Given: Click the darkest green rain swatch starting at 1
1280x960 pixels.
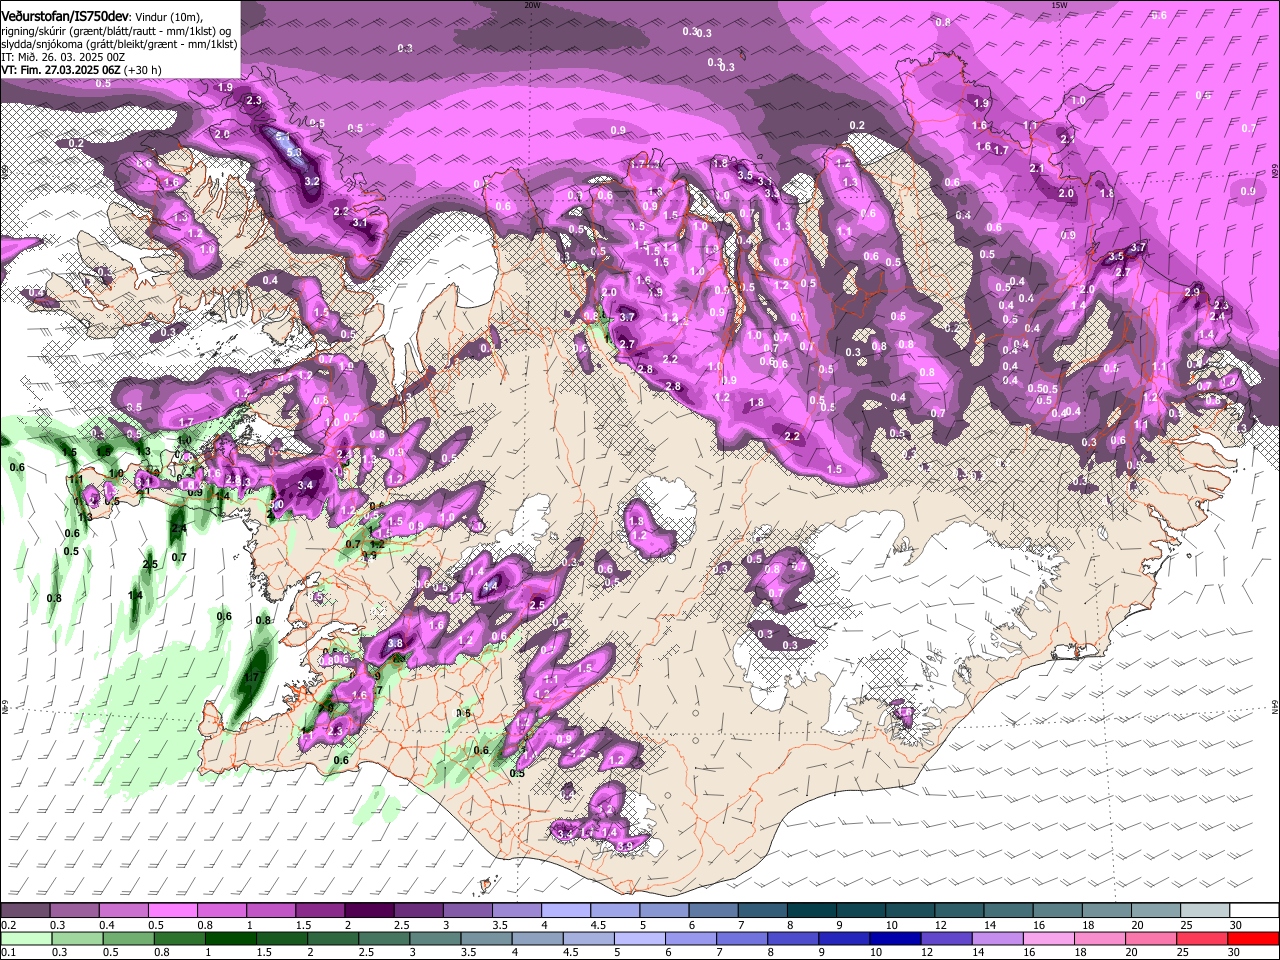Looking at the screenshot, I should [231, 939].
